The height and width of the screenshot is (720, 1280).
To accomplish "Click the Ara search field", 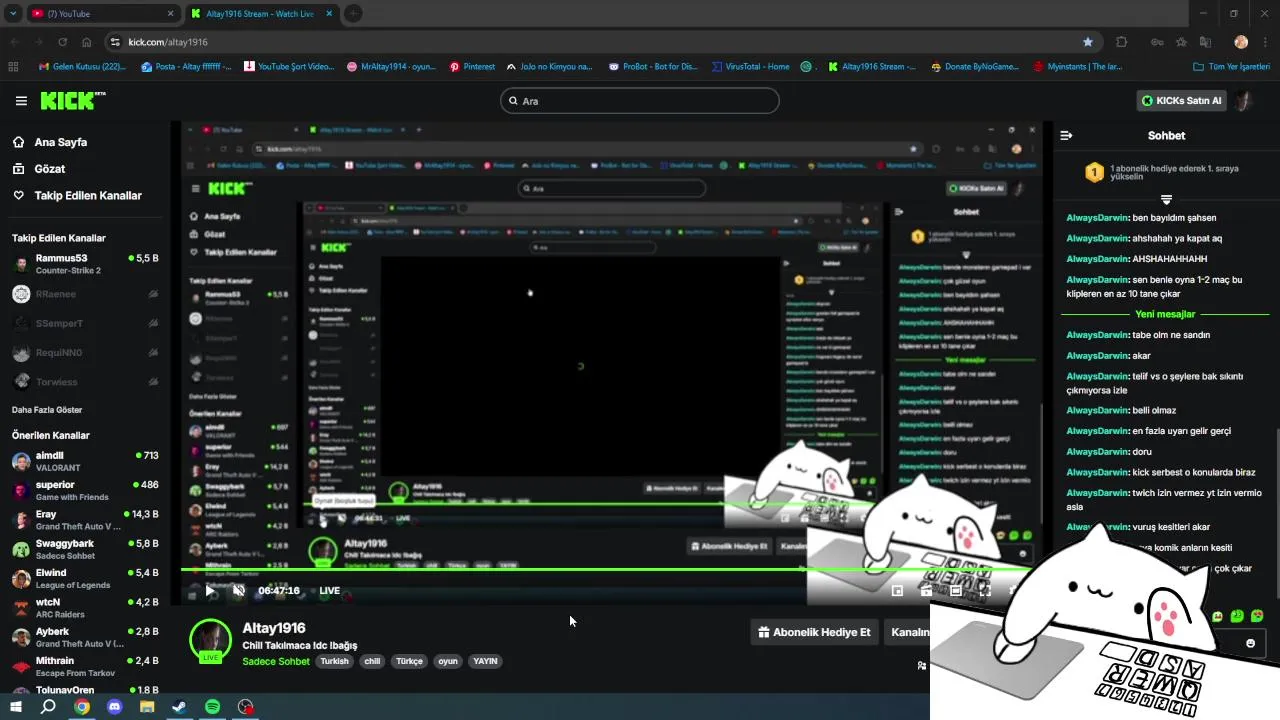I will pos(640,101).
